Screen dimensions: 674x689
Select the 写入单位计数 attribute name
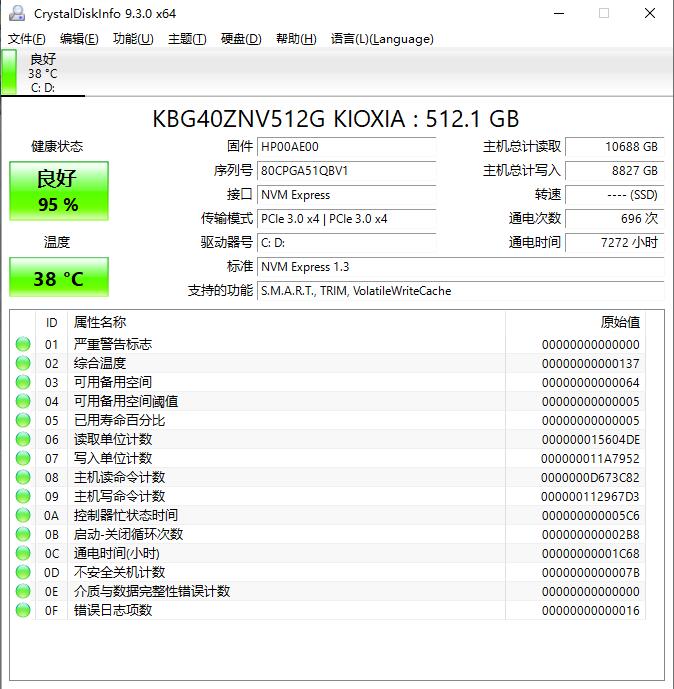coord(113,458)
